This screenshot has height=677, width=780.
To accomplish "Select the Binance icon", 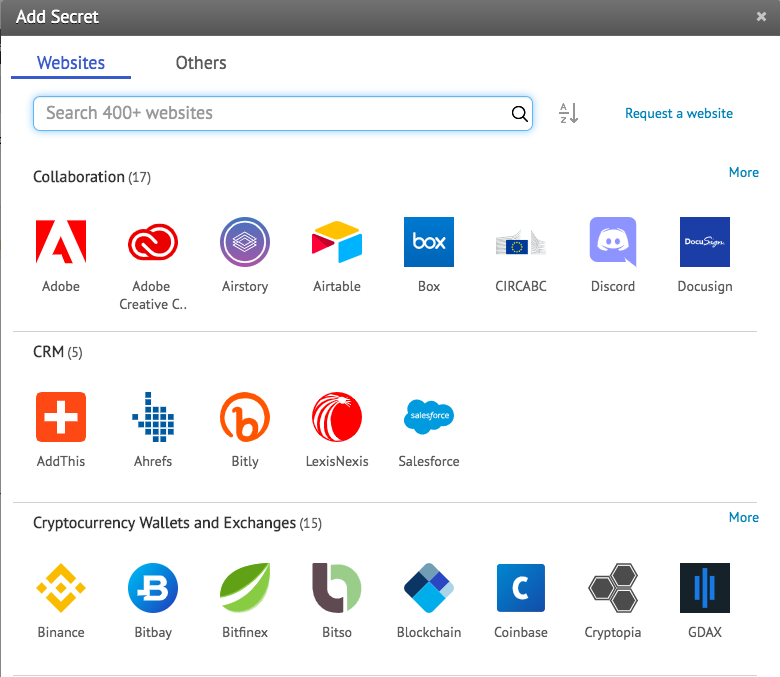I will point(61,588).
